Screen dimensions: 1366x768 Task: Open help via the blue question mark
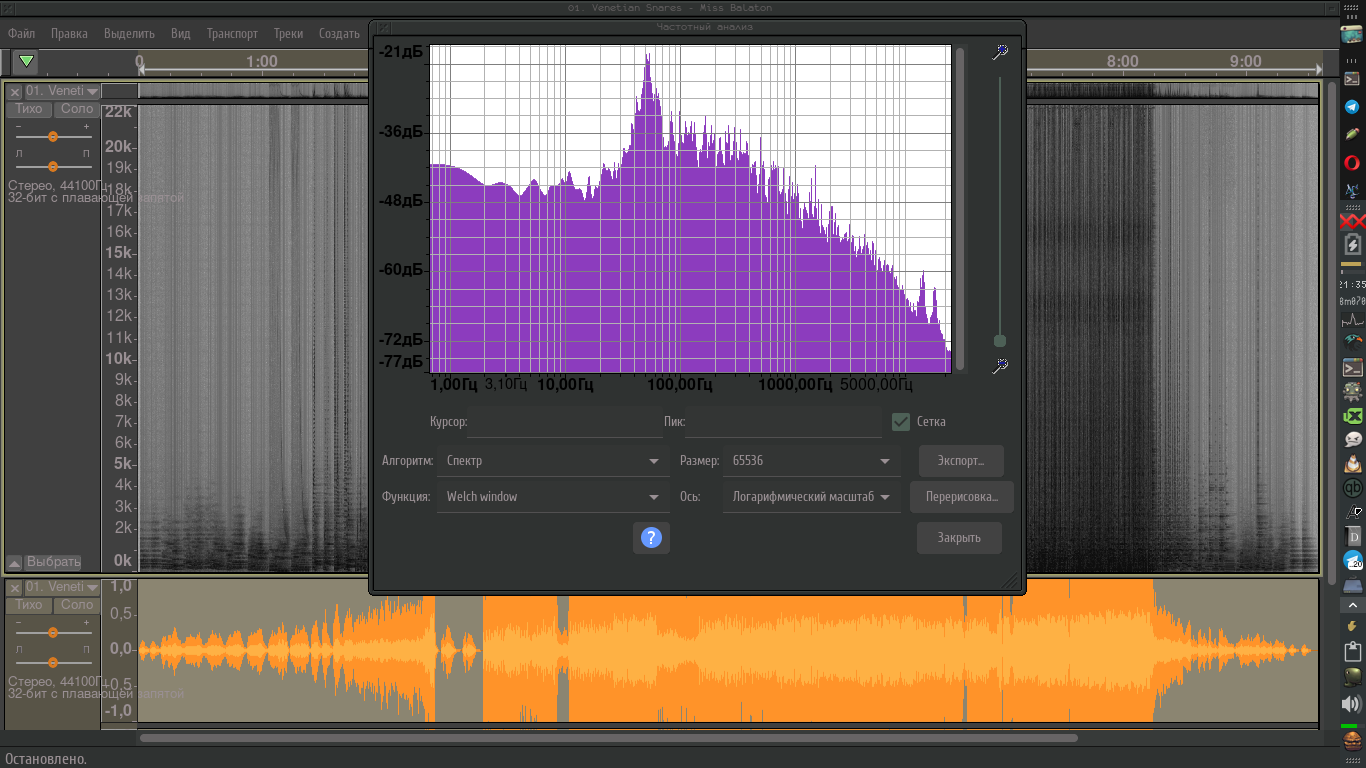click(x=651, y=538)
